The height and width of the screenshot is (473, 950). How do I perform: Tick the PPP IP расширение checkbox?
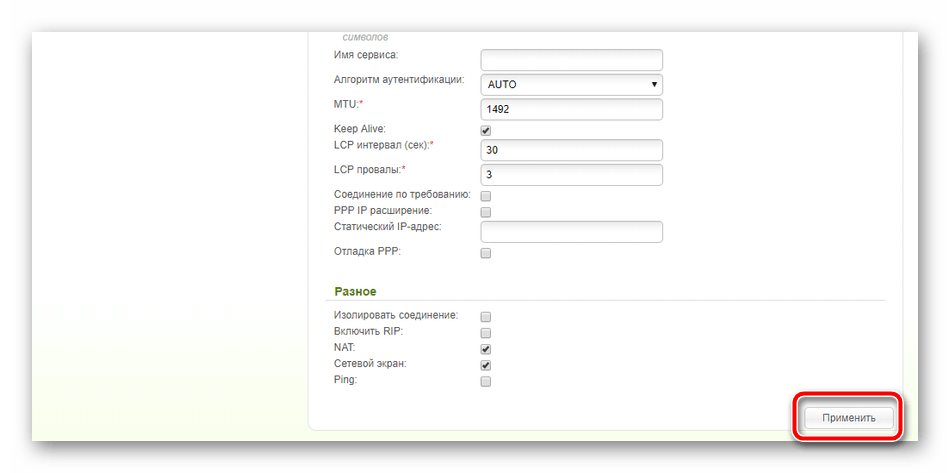pyautogui.click(x=485, y=212)
